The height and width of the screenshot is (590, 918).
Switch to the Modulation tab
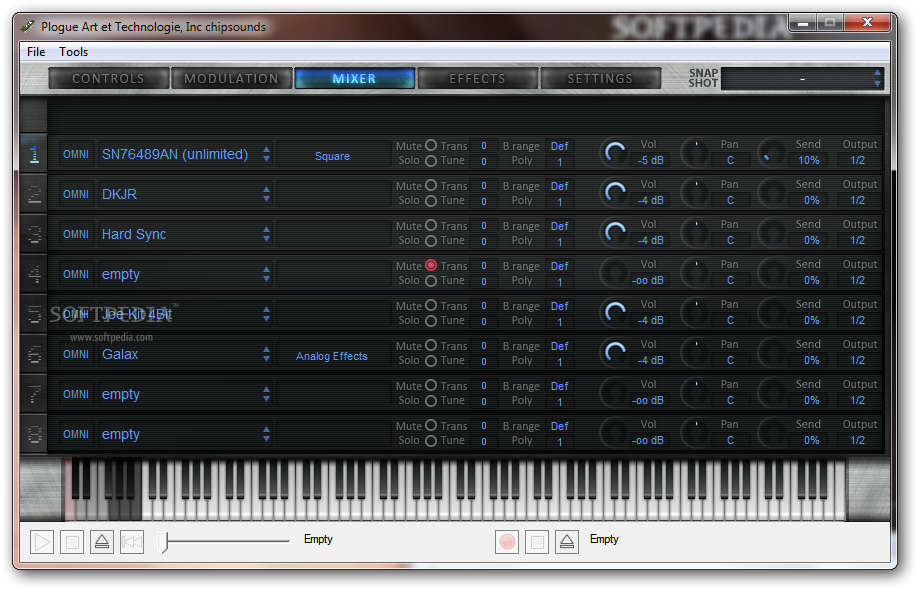point(231,78)
